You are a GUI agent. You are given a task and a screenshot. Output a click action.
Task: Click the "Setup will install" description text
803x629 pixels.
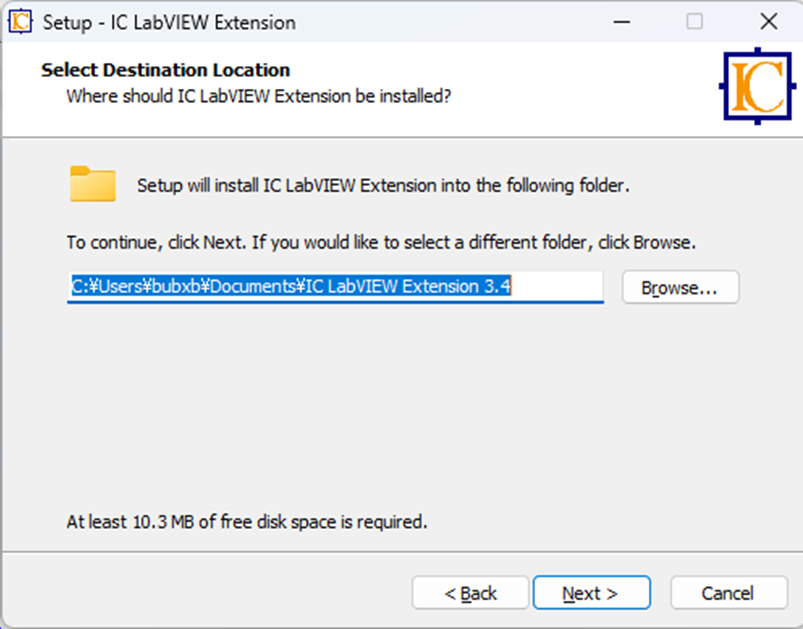[383, 185]
